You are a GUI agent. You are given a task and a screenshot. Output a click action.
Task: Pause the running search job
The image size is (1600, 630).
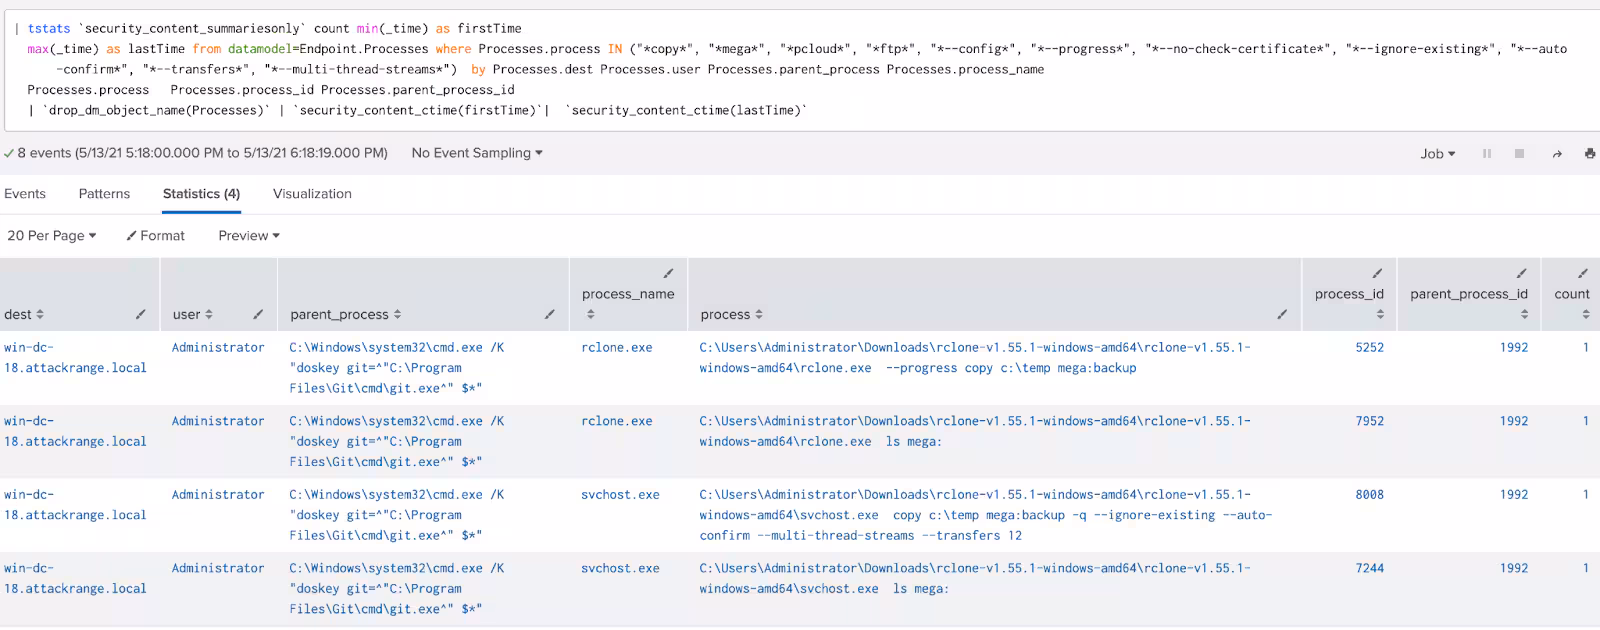[1487, 154]
